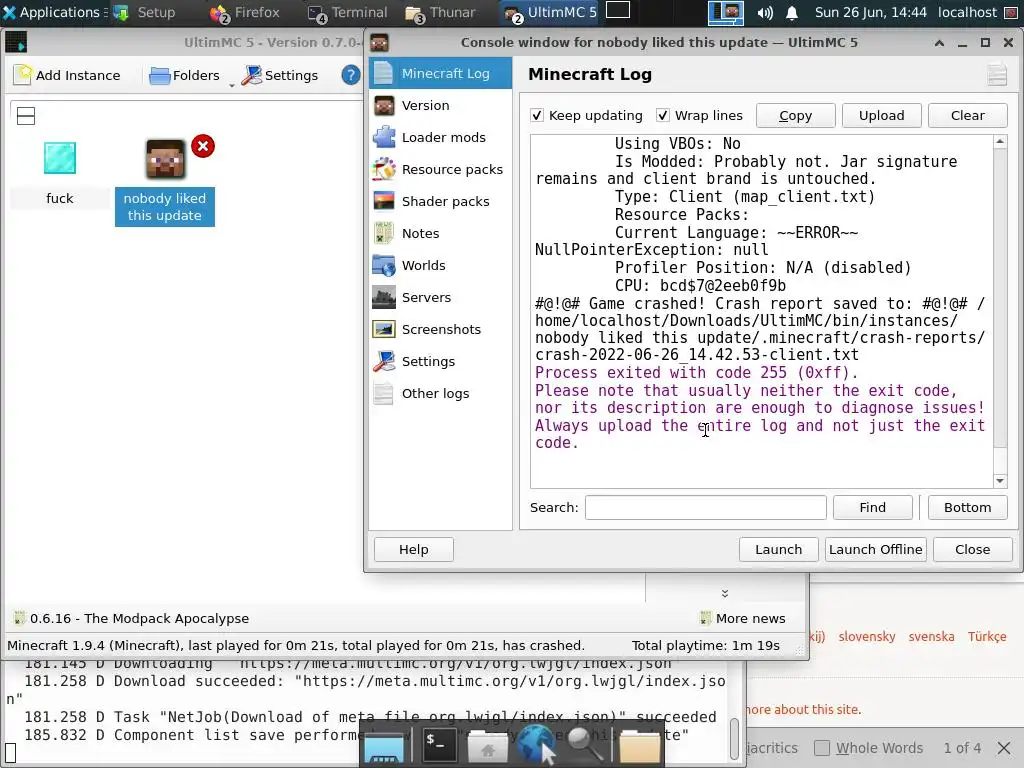Open the web browser globe dock icon
The image size is (1024, 768).
click(x=537, y=744)
